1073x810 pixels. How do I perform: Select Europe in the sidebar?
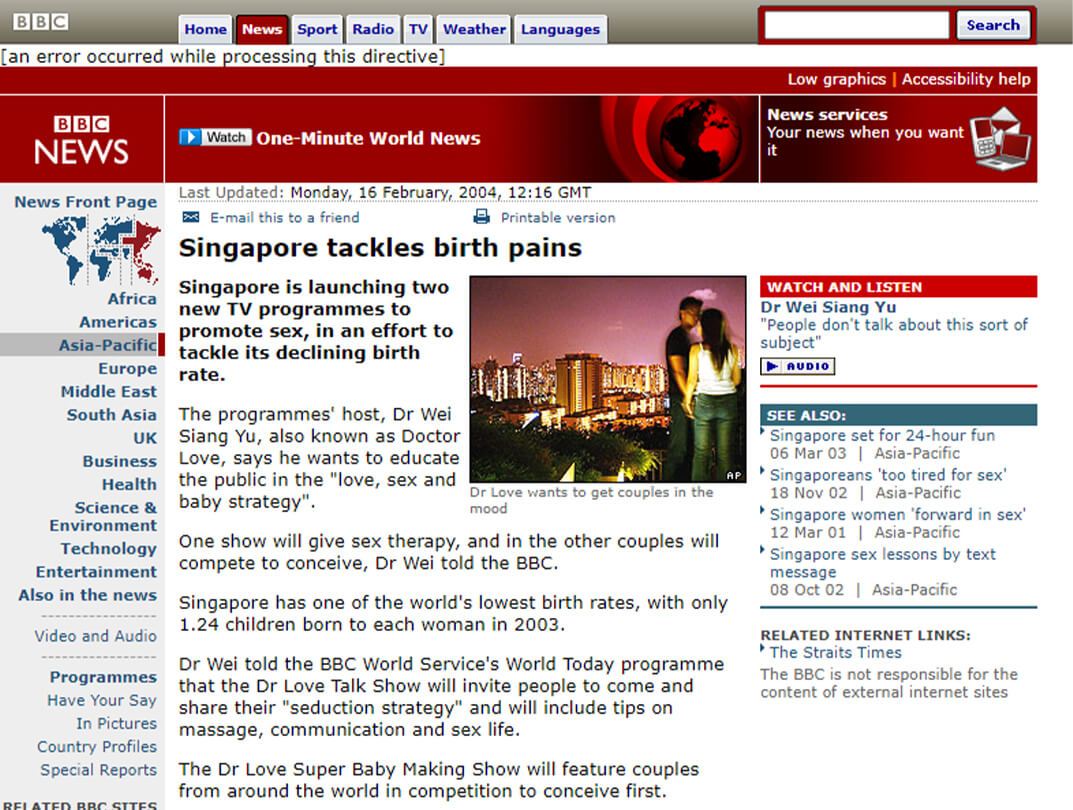click(127, 369)
